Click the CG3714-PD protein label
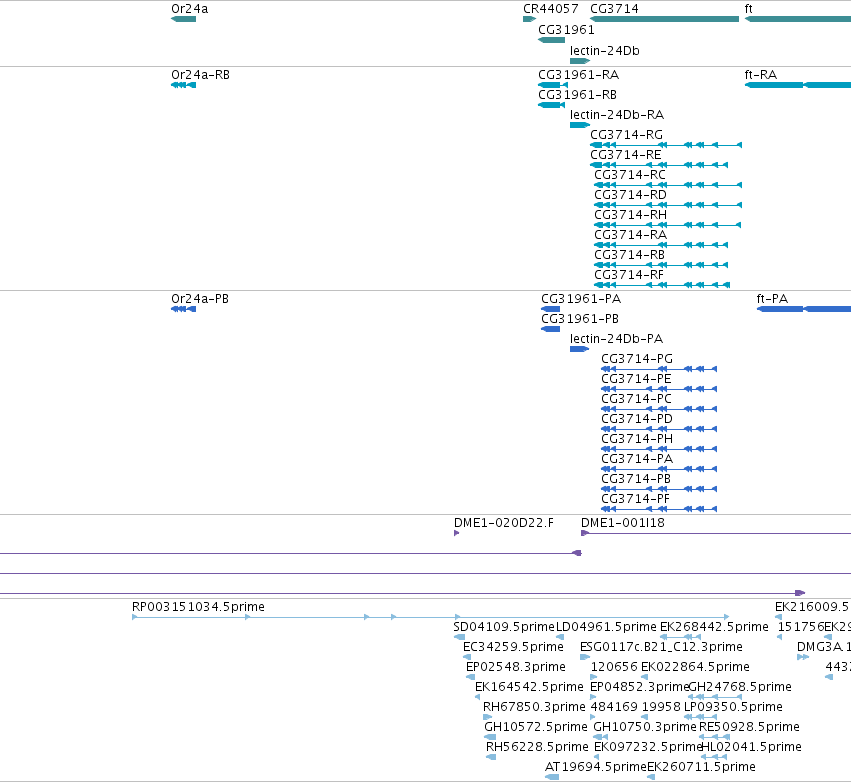Image resolution: width=851 pixels, height=782 pixels. point(637,419)
